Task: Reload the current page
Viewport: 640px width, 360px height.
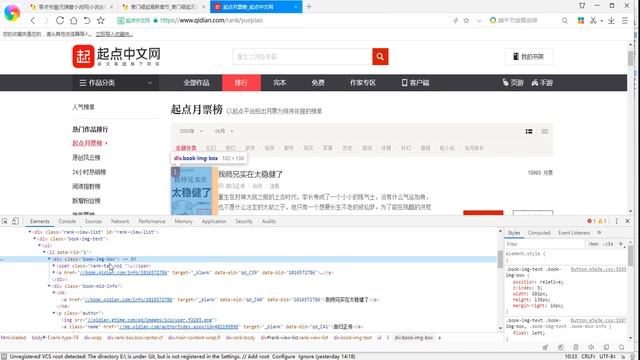Action: [x=60, y=20]
